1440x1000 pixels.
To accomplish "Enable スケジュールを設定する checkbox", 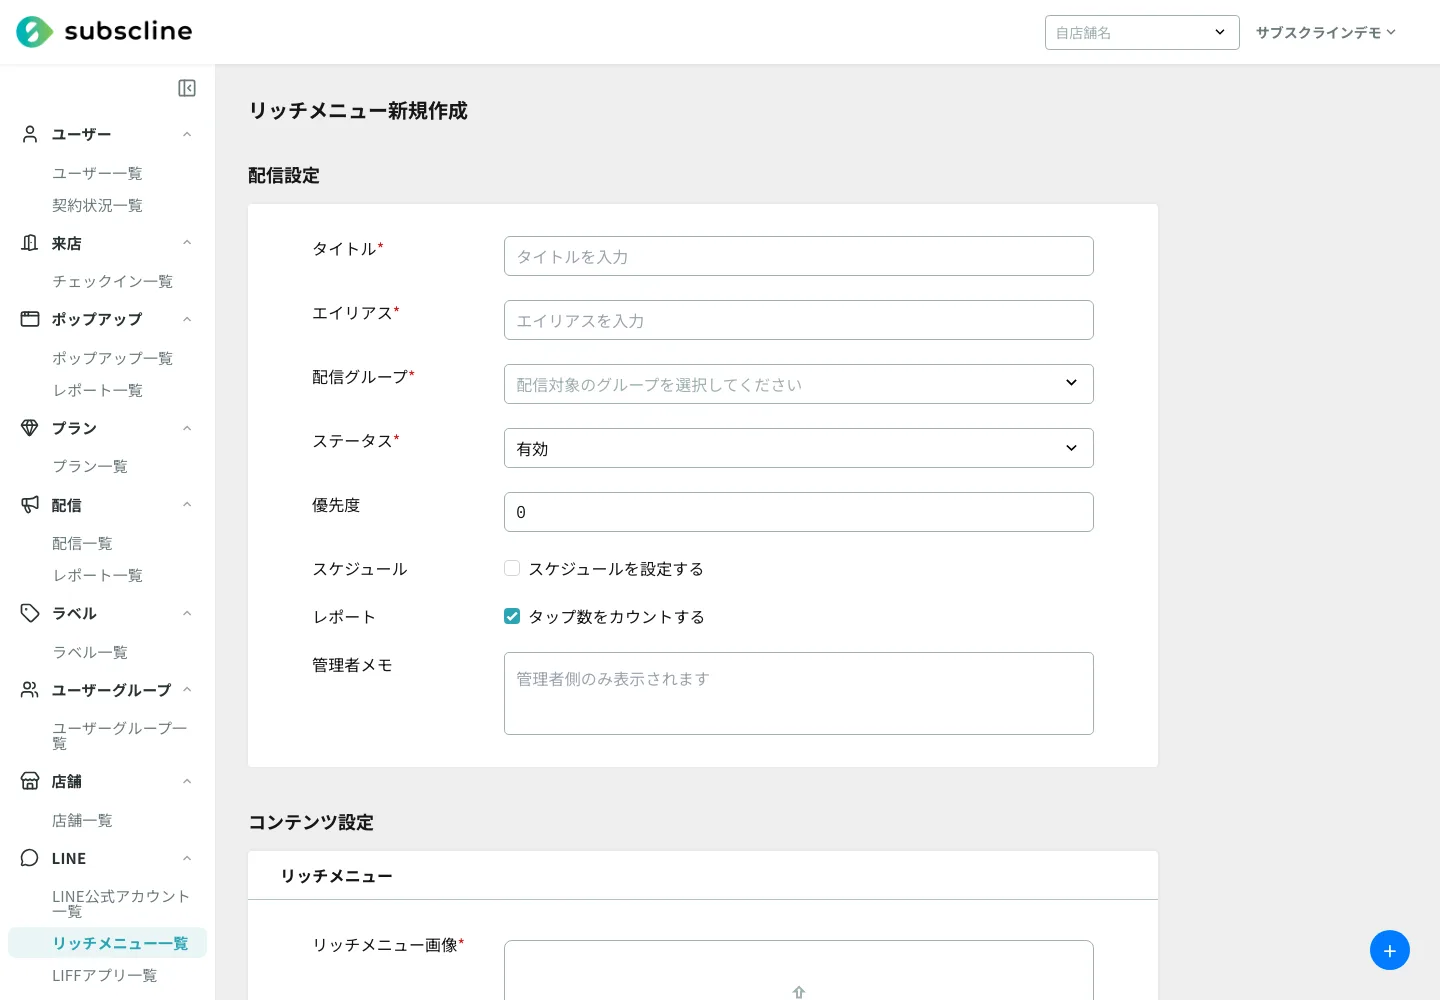I will click(x=512, y=568).
